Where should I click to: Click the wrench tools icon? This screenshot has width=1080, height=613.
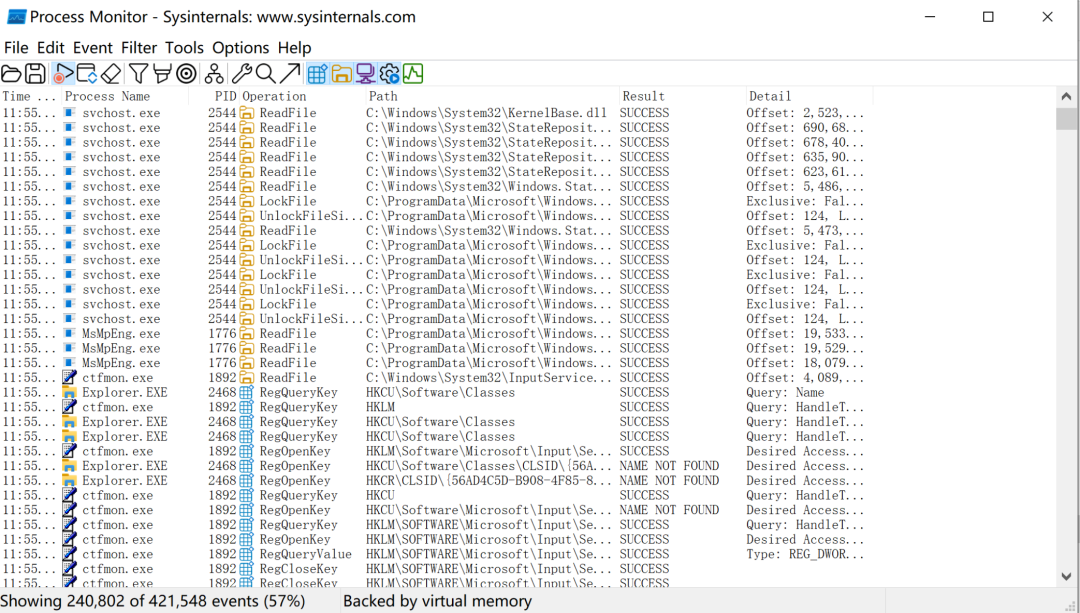(x=241, y=74)
